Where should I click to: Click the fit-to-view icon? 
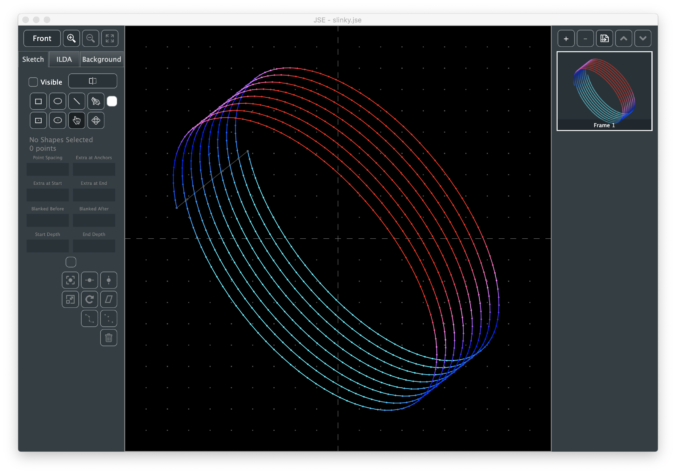pos(110,38)
